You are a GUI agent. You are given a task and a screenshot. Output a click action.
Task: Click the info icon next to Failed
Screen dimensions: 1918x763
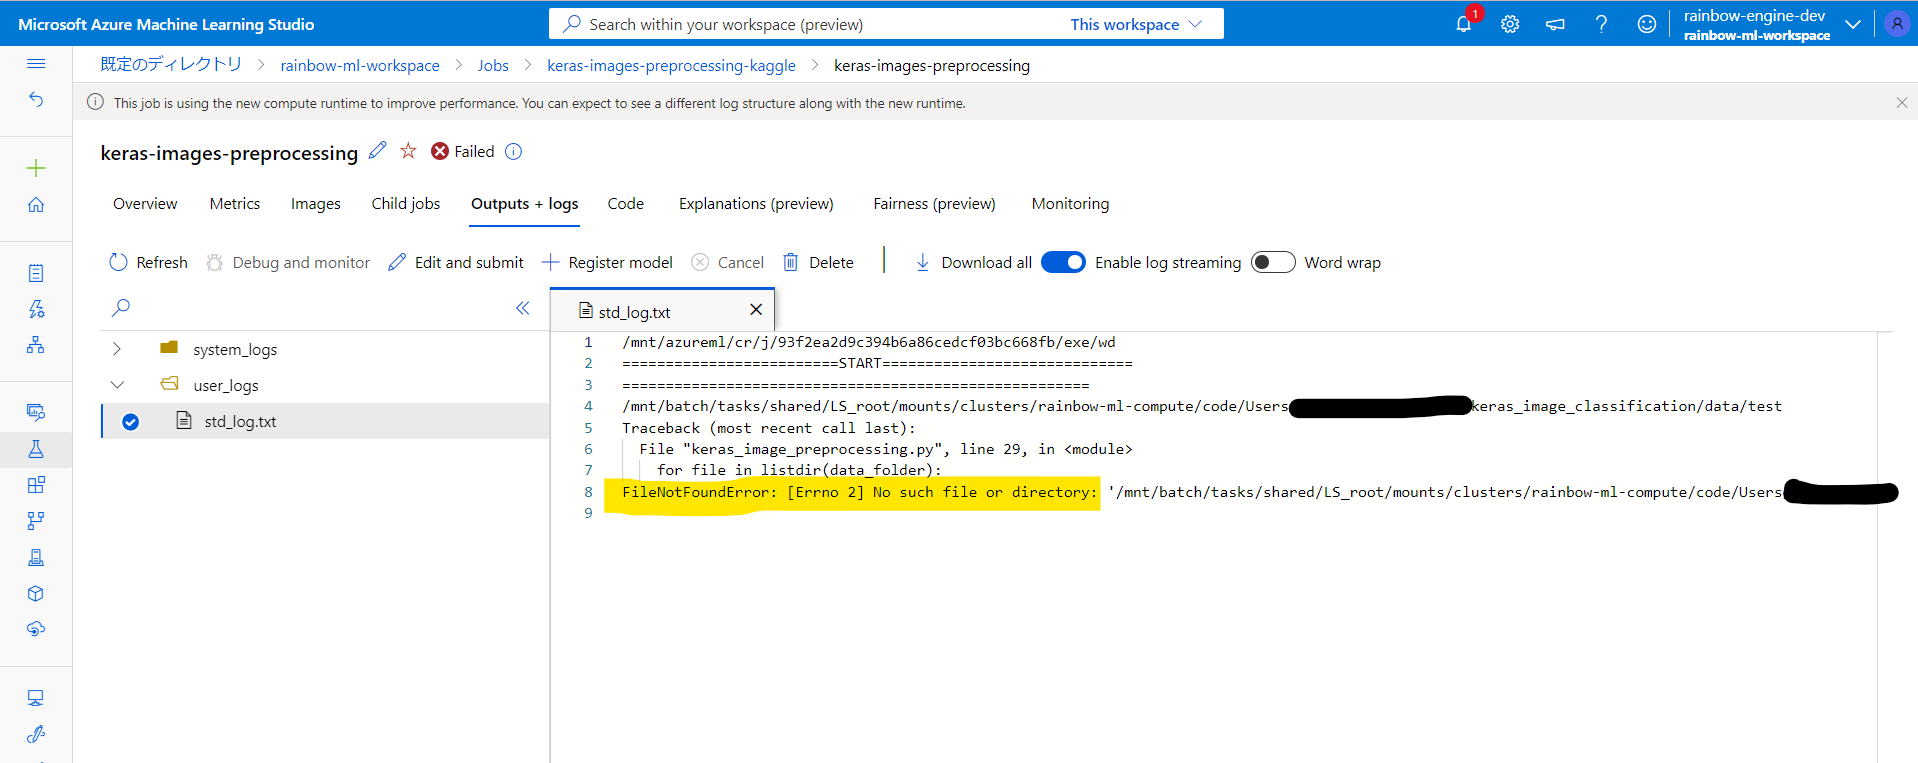tap(513, 152)
